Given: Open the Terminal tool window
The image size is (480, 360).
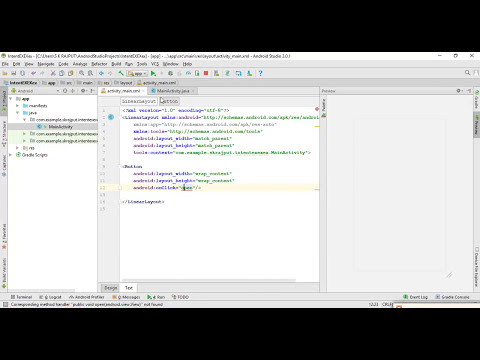Looking at the screenshot, I should 21,297.
